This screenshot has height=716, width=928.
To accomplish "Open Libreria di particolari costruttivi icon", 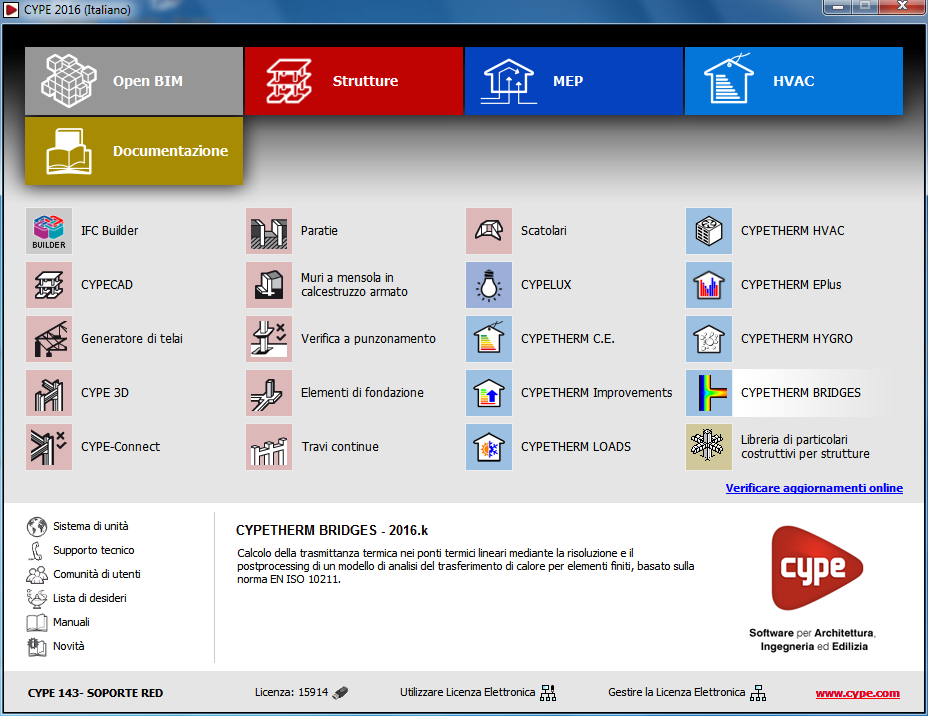I will point(709,447).
